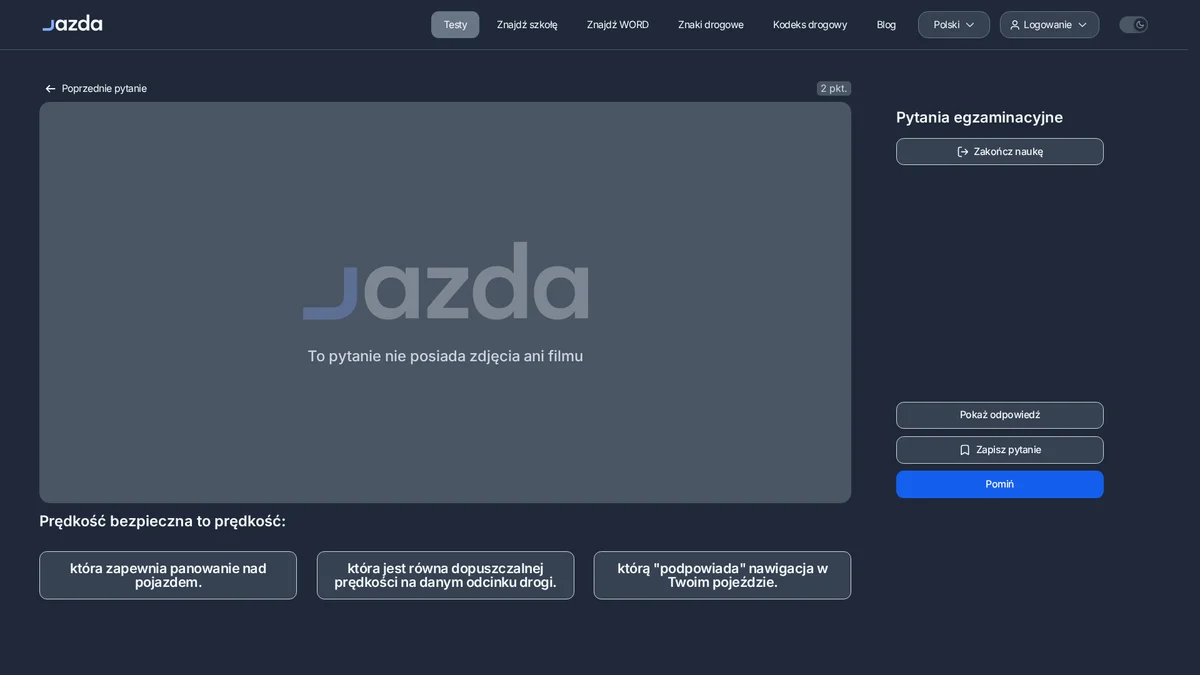Choose answer 'którą podpowiada nawigacja'

pos(722,575)
